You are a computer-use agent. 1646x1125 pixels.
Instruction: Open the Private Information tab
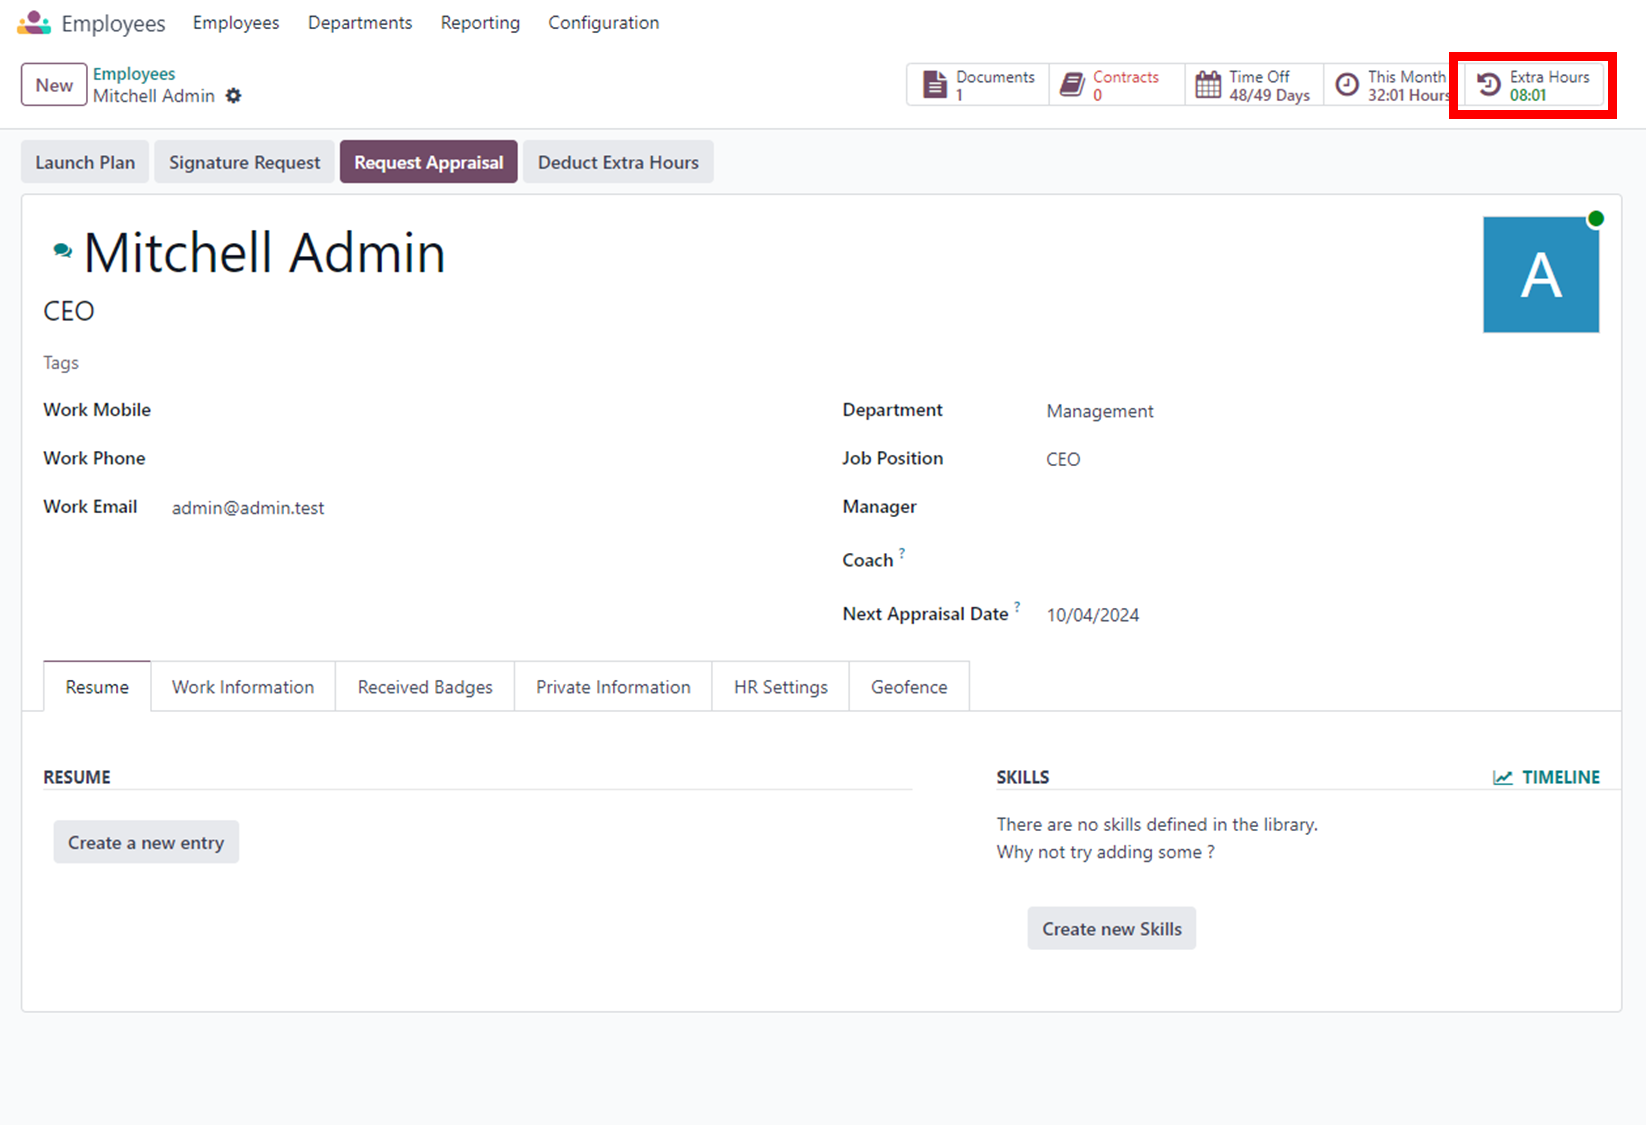coord(613,687)
